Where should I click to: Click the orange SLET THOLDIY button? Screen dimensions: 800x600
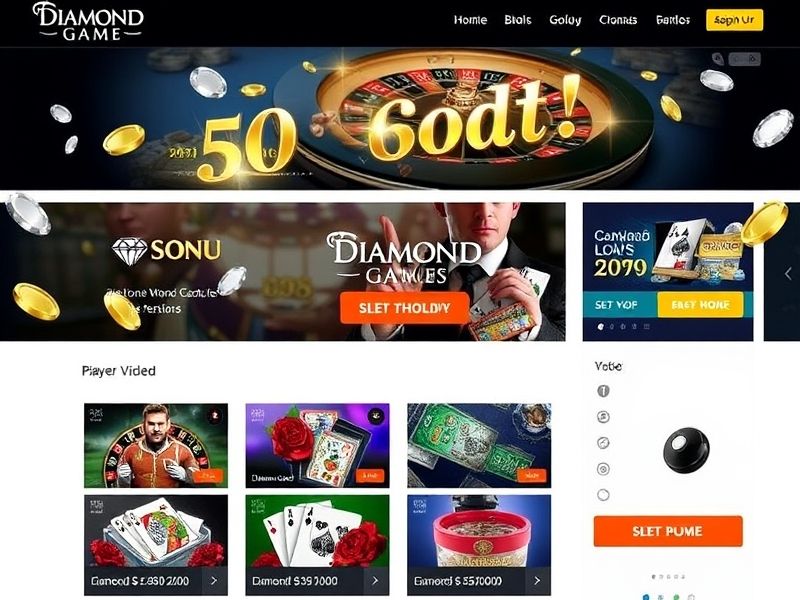click(405, 308)
